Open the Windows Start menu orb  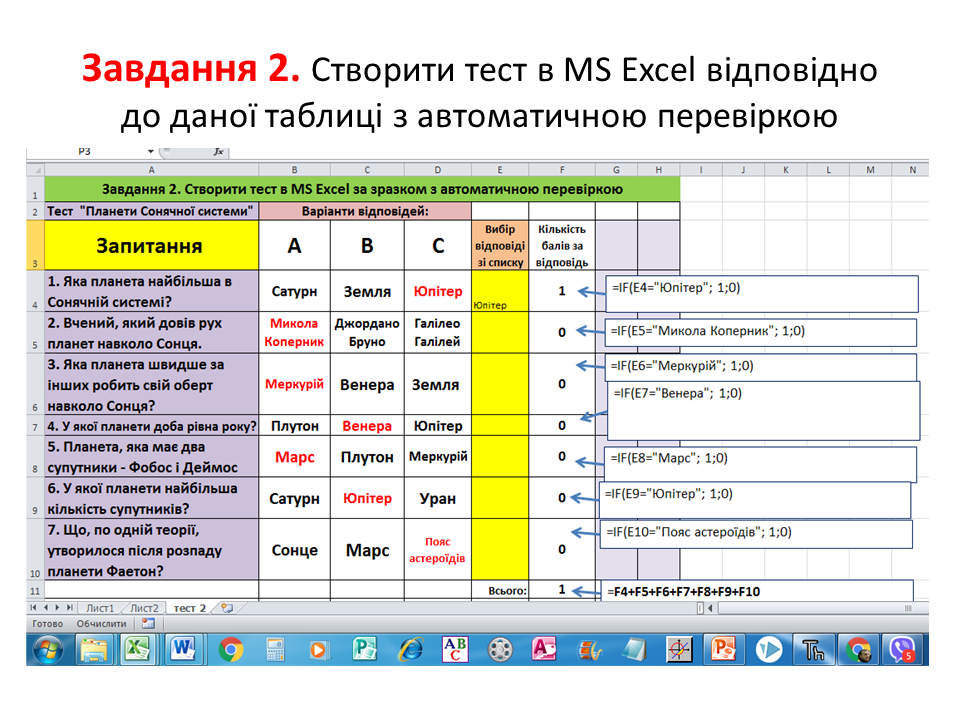48,650
